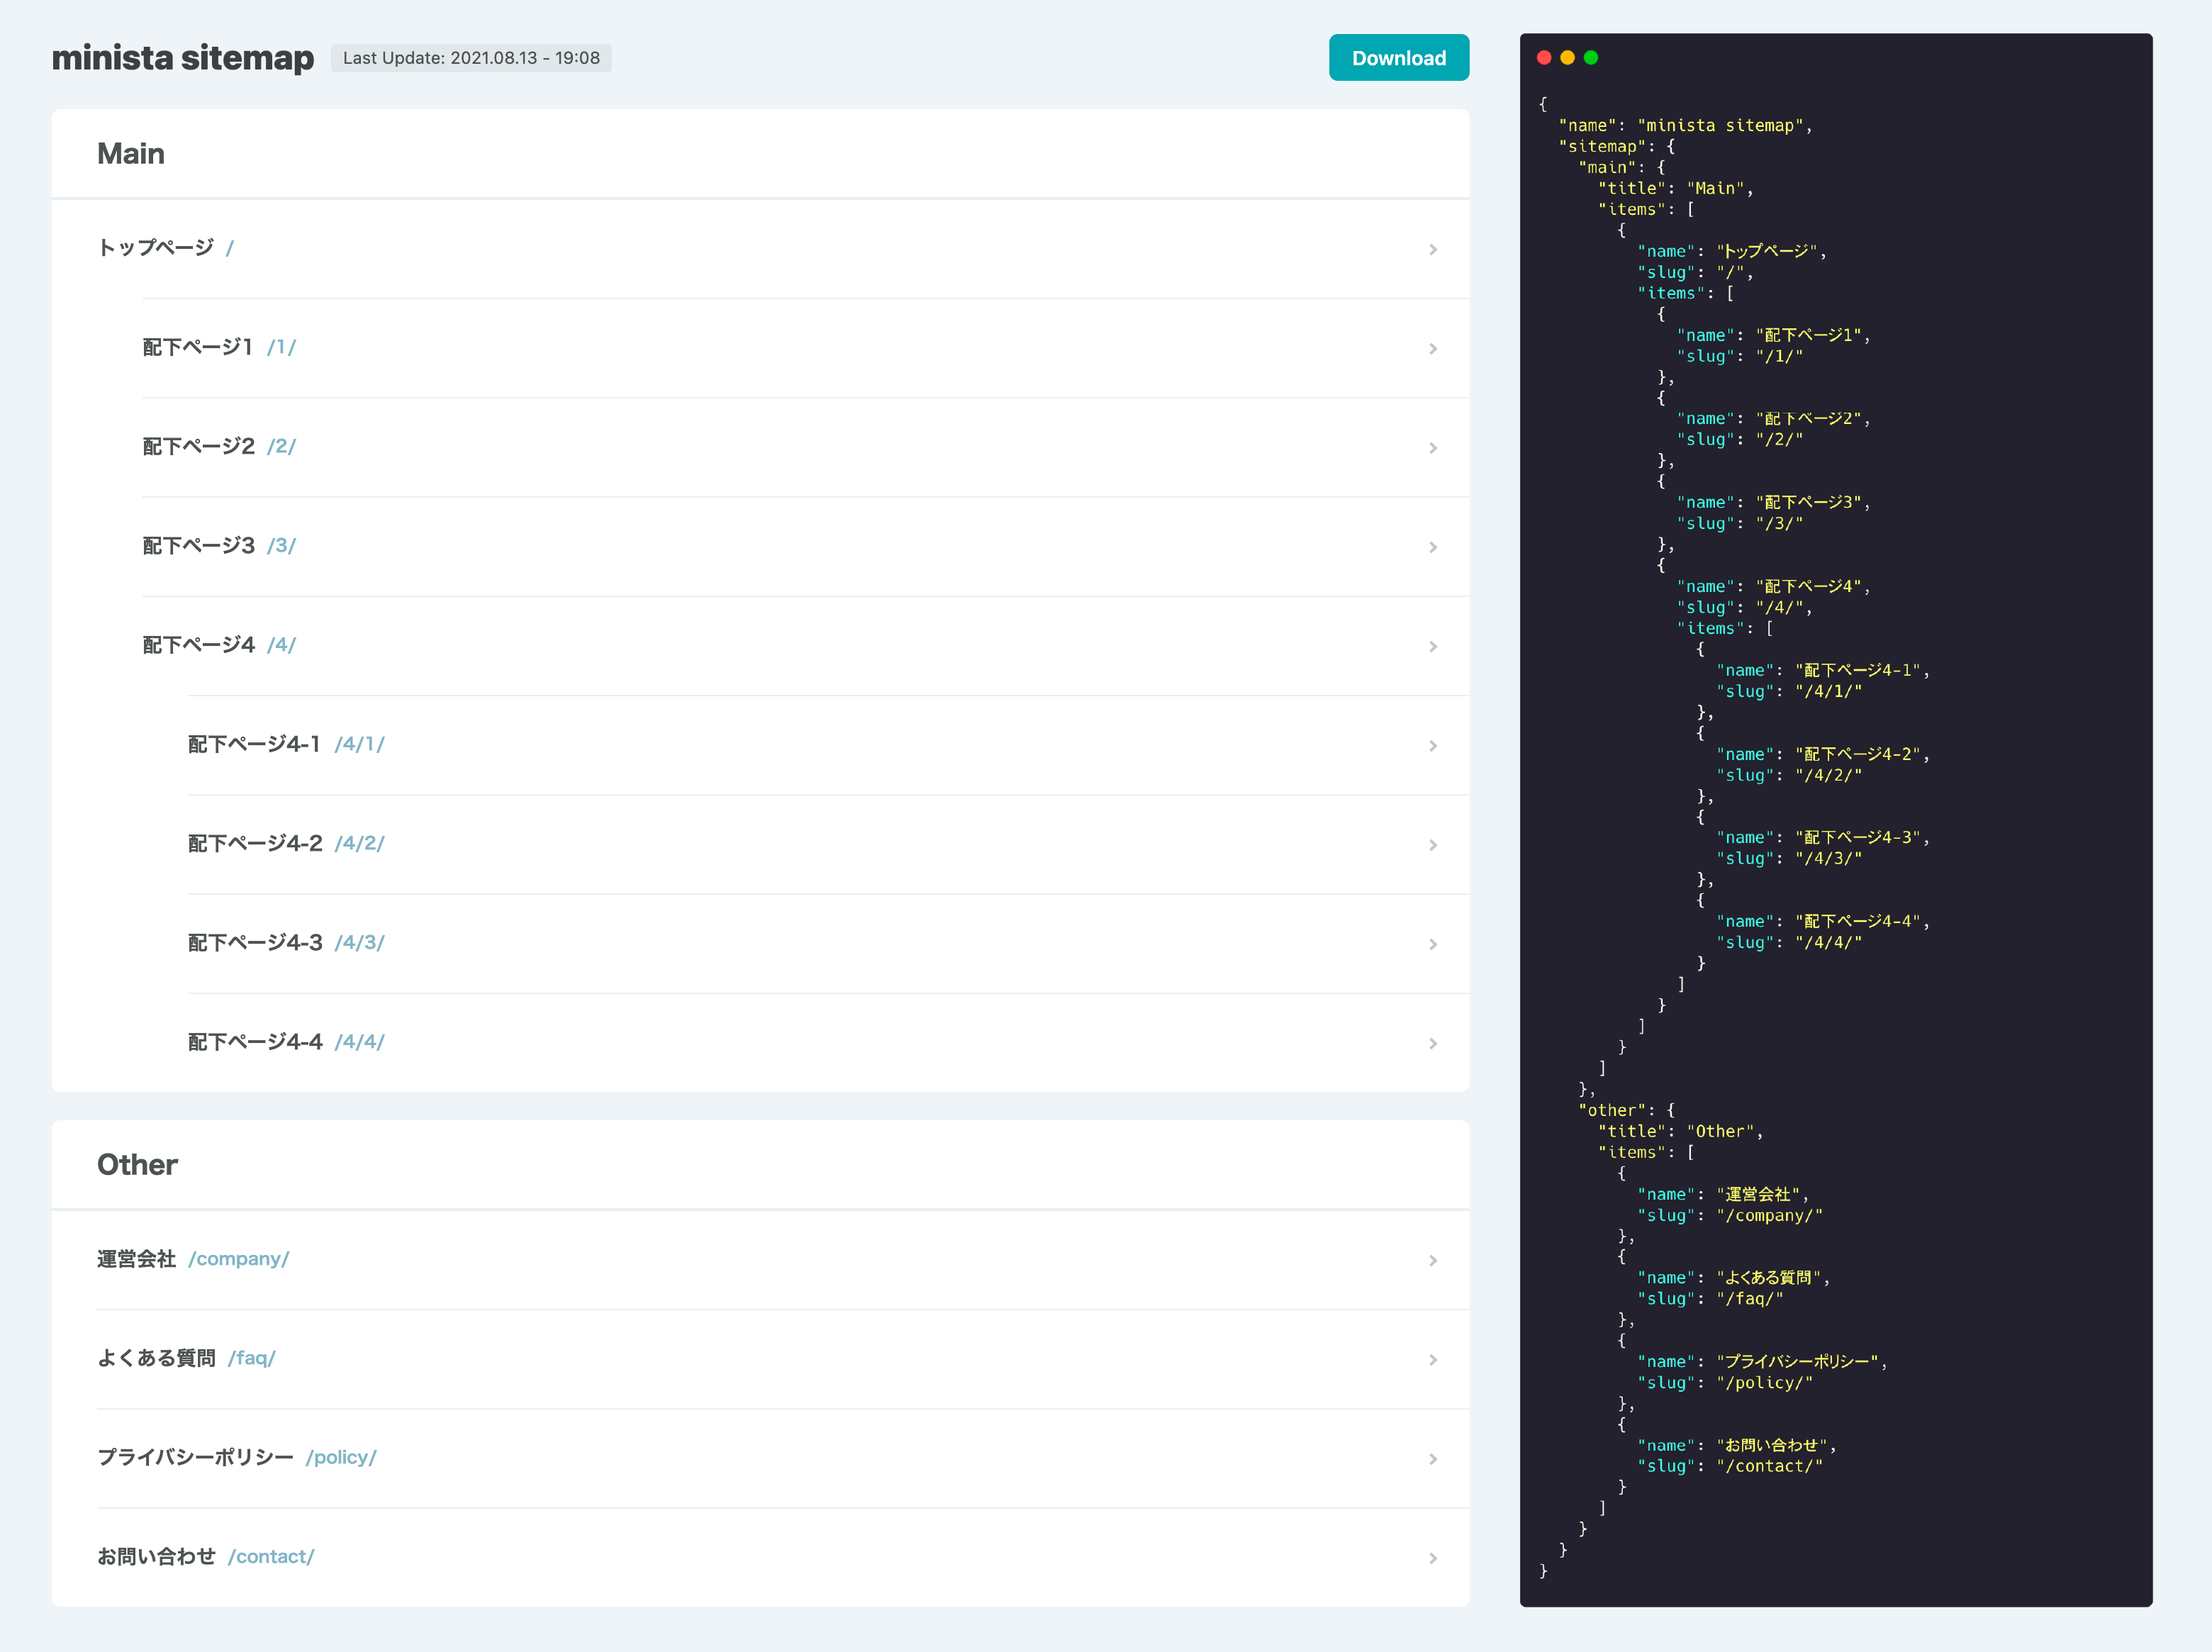Click chevron arrow on 配下ページ3 row
The image size is (2212, 1652).
pyautogui.click(x=1432, y=547)
